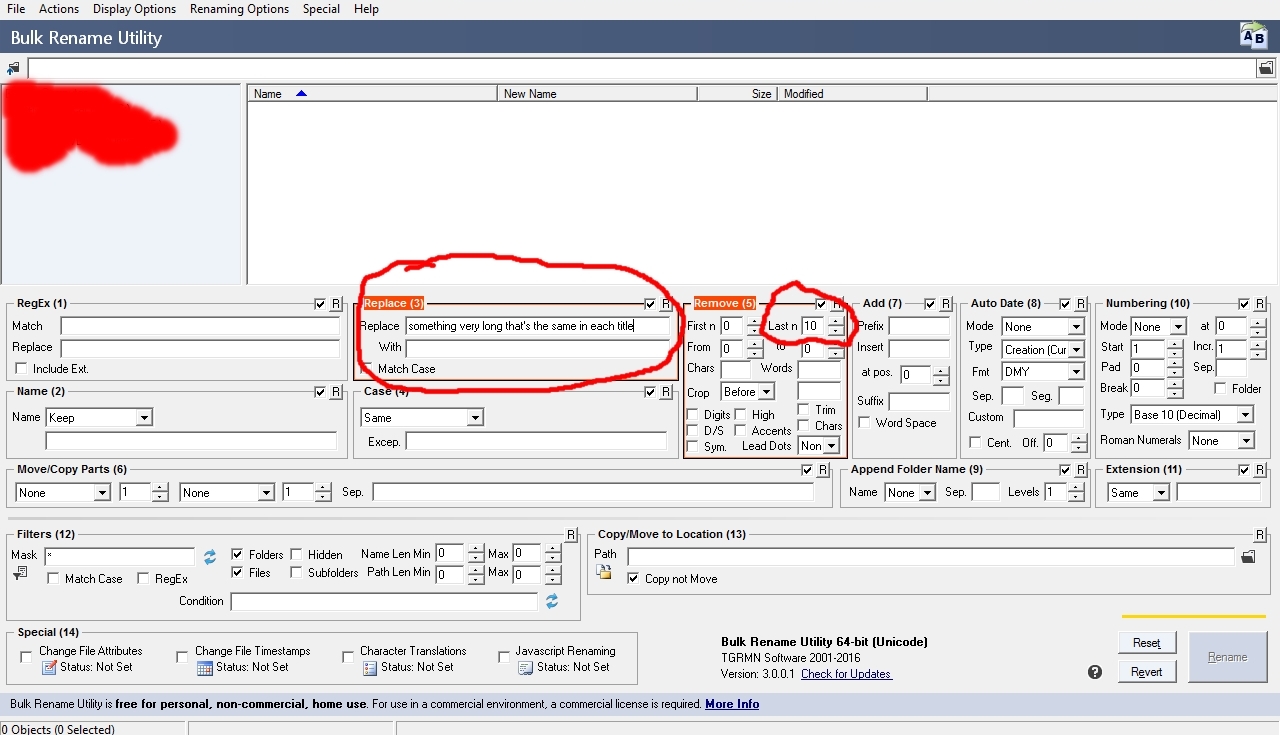Open Case dropdown showing Same
Image resolution: width=1280 pixels, height=735 pixels.
click(422, 417)
